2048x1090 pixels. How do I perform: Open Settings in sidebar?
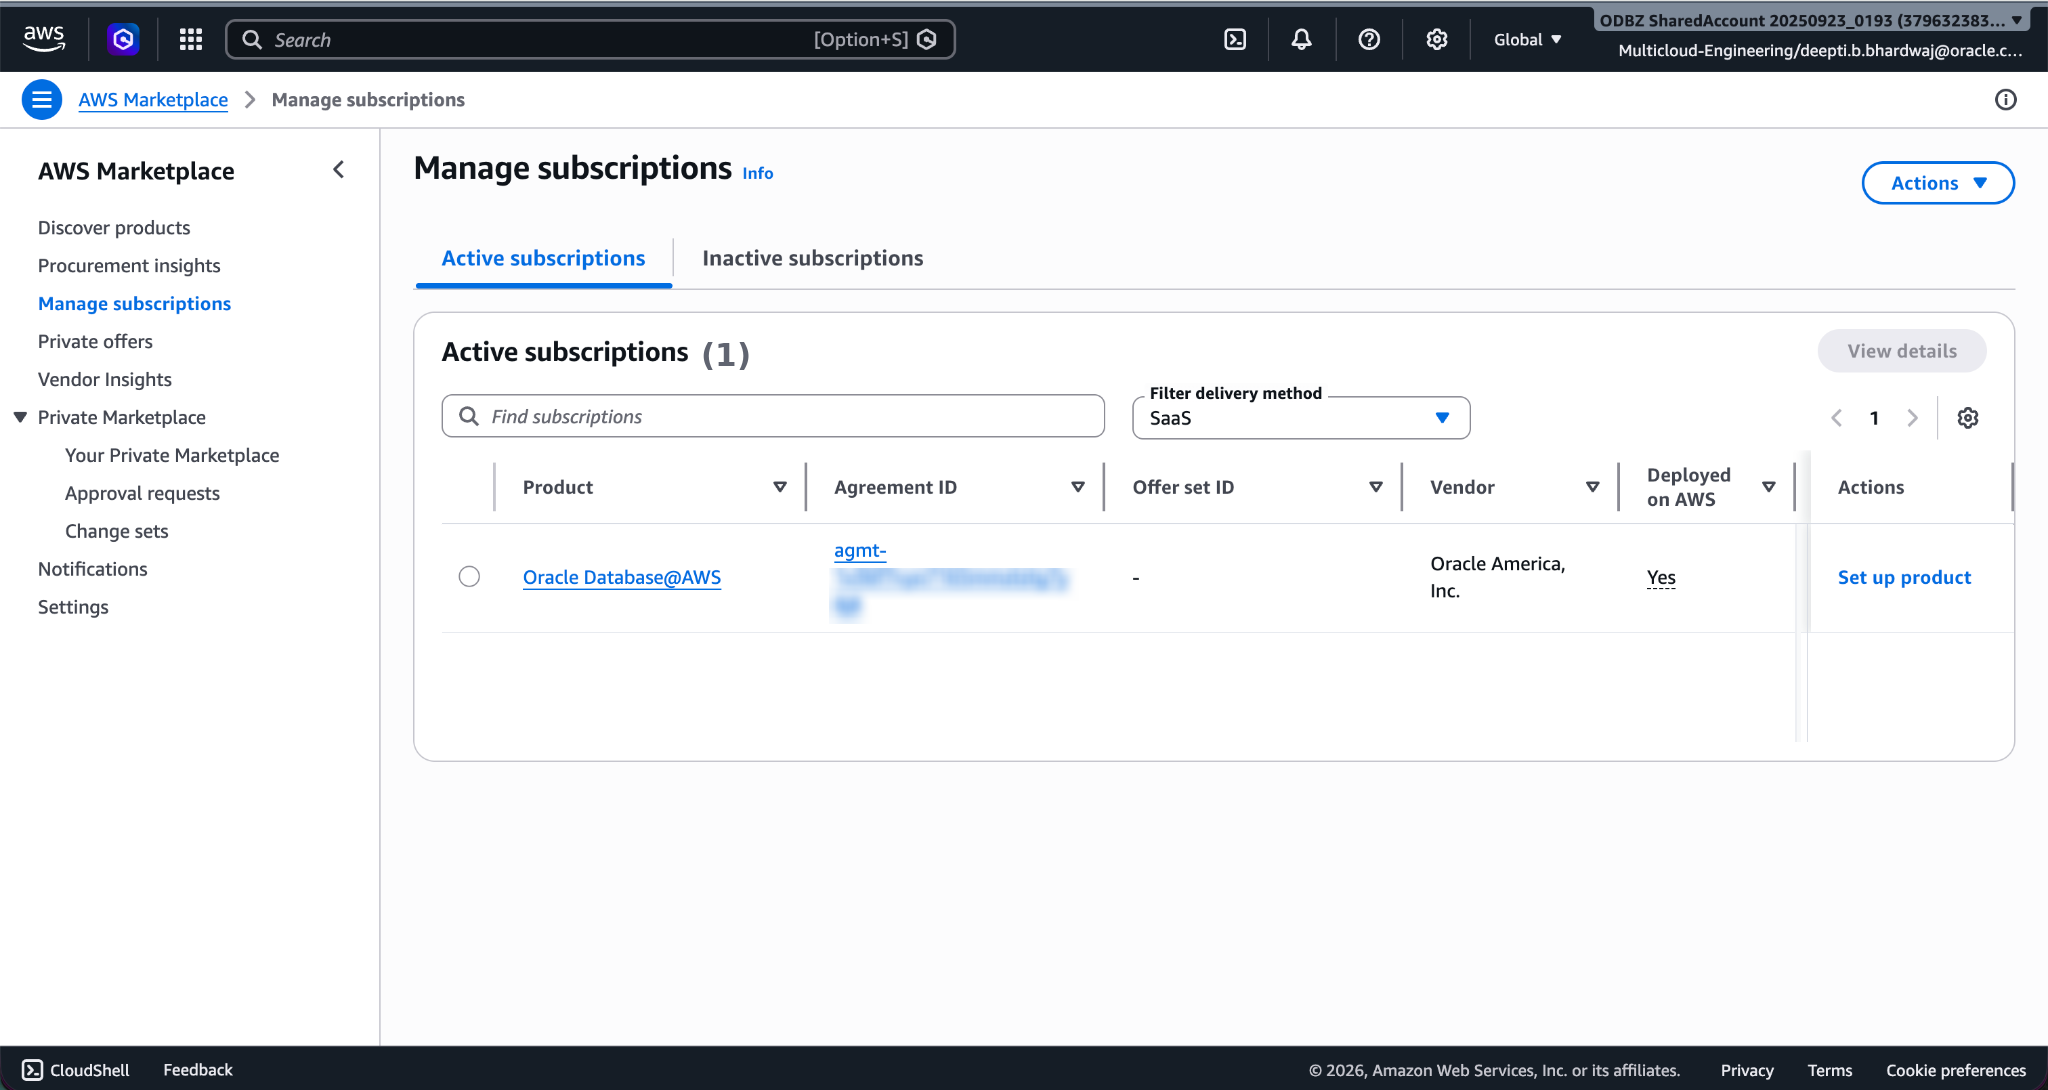tap(73, 607)
